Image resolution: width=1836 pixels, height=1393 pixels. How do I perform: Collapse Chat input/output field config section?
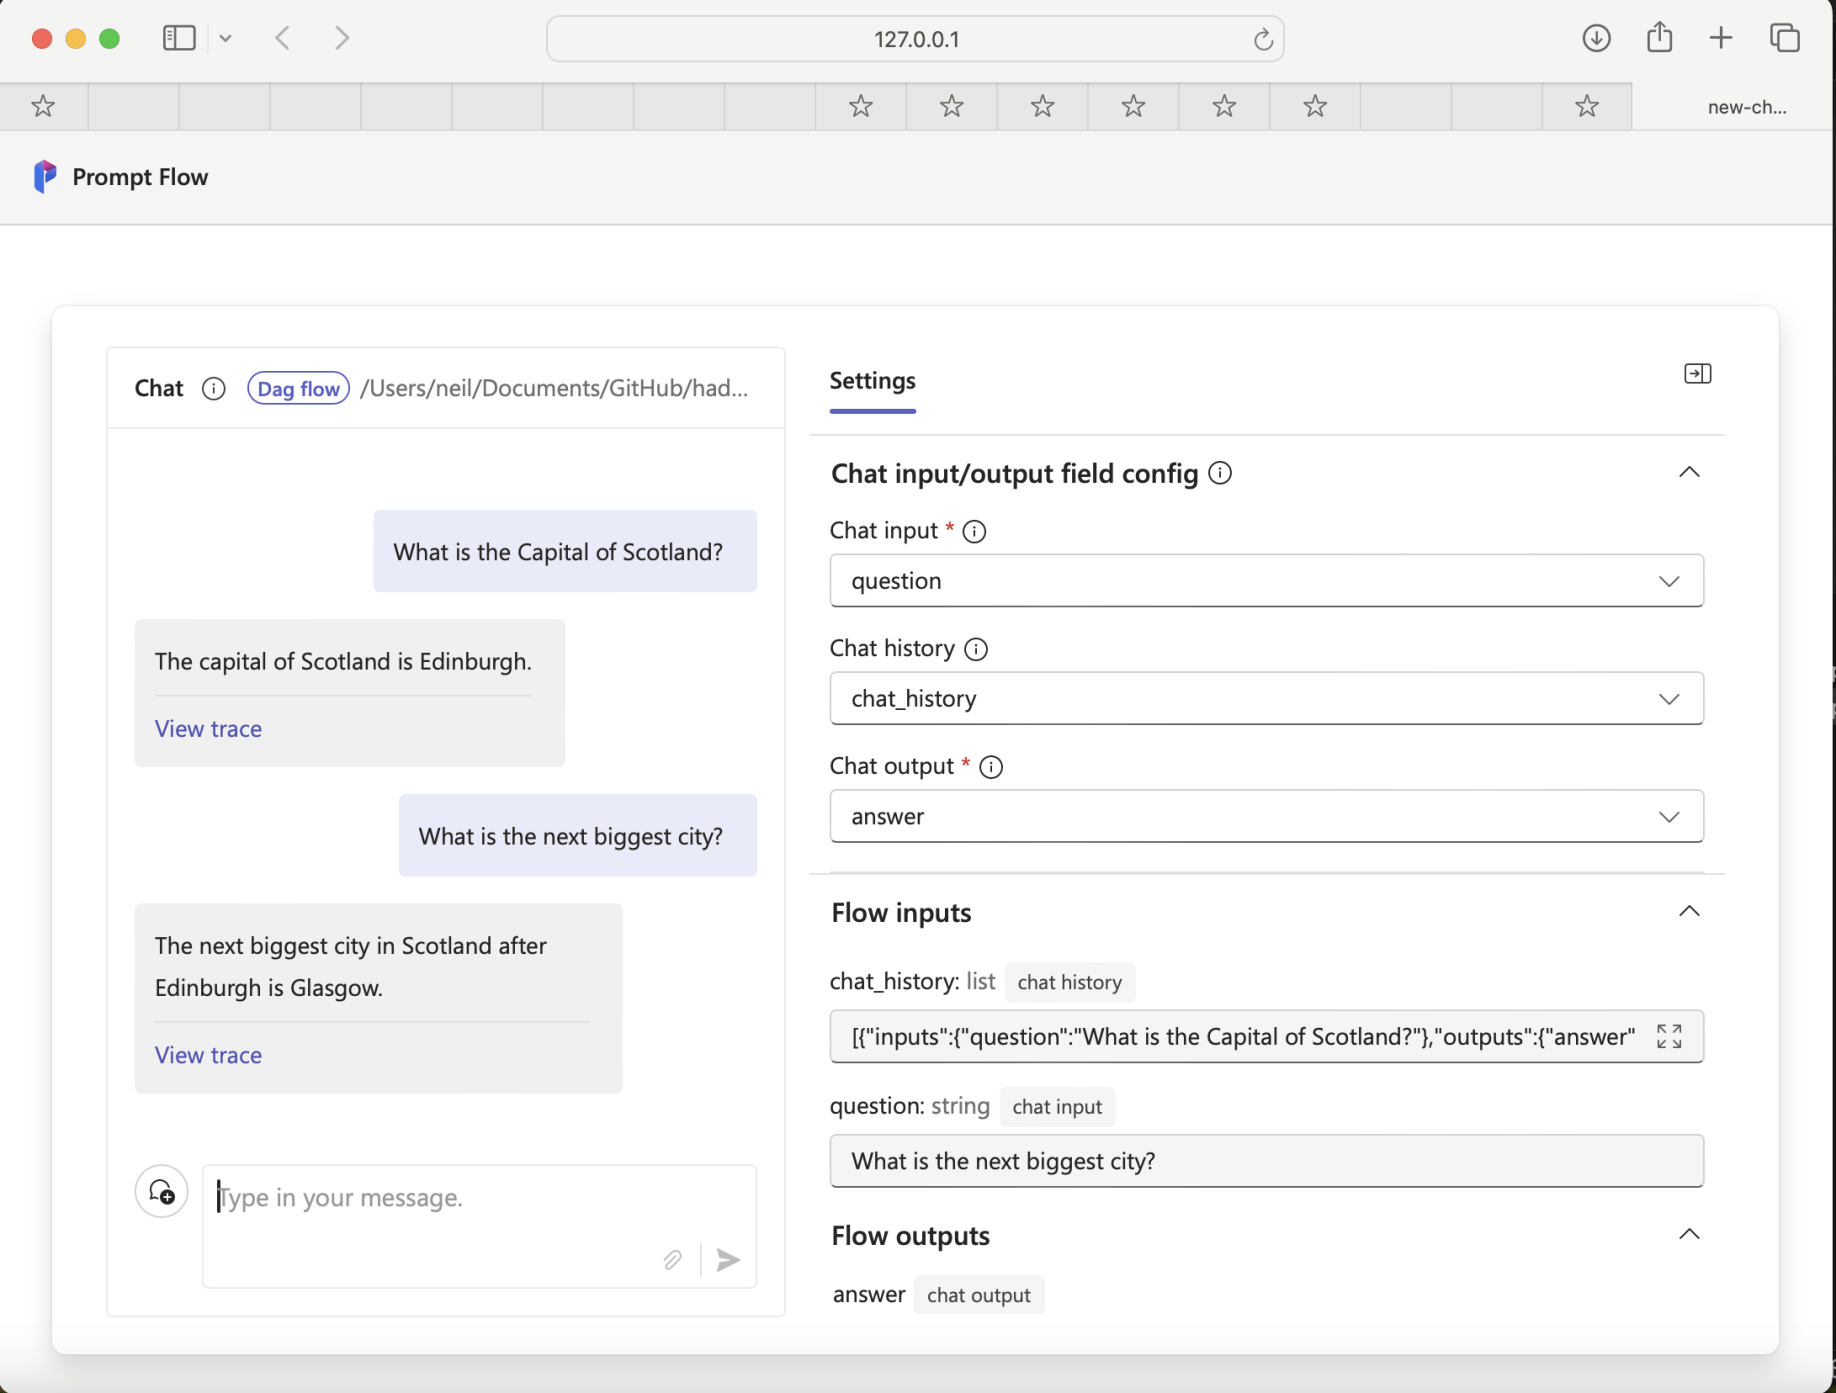click(x=1688, y=472)
